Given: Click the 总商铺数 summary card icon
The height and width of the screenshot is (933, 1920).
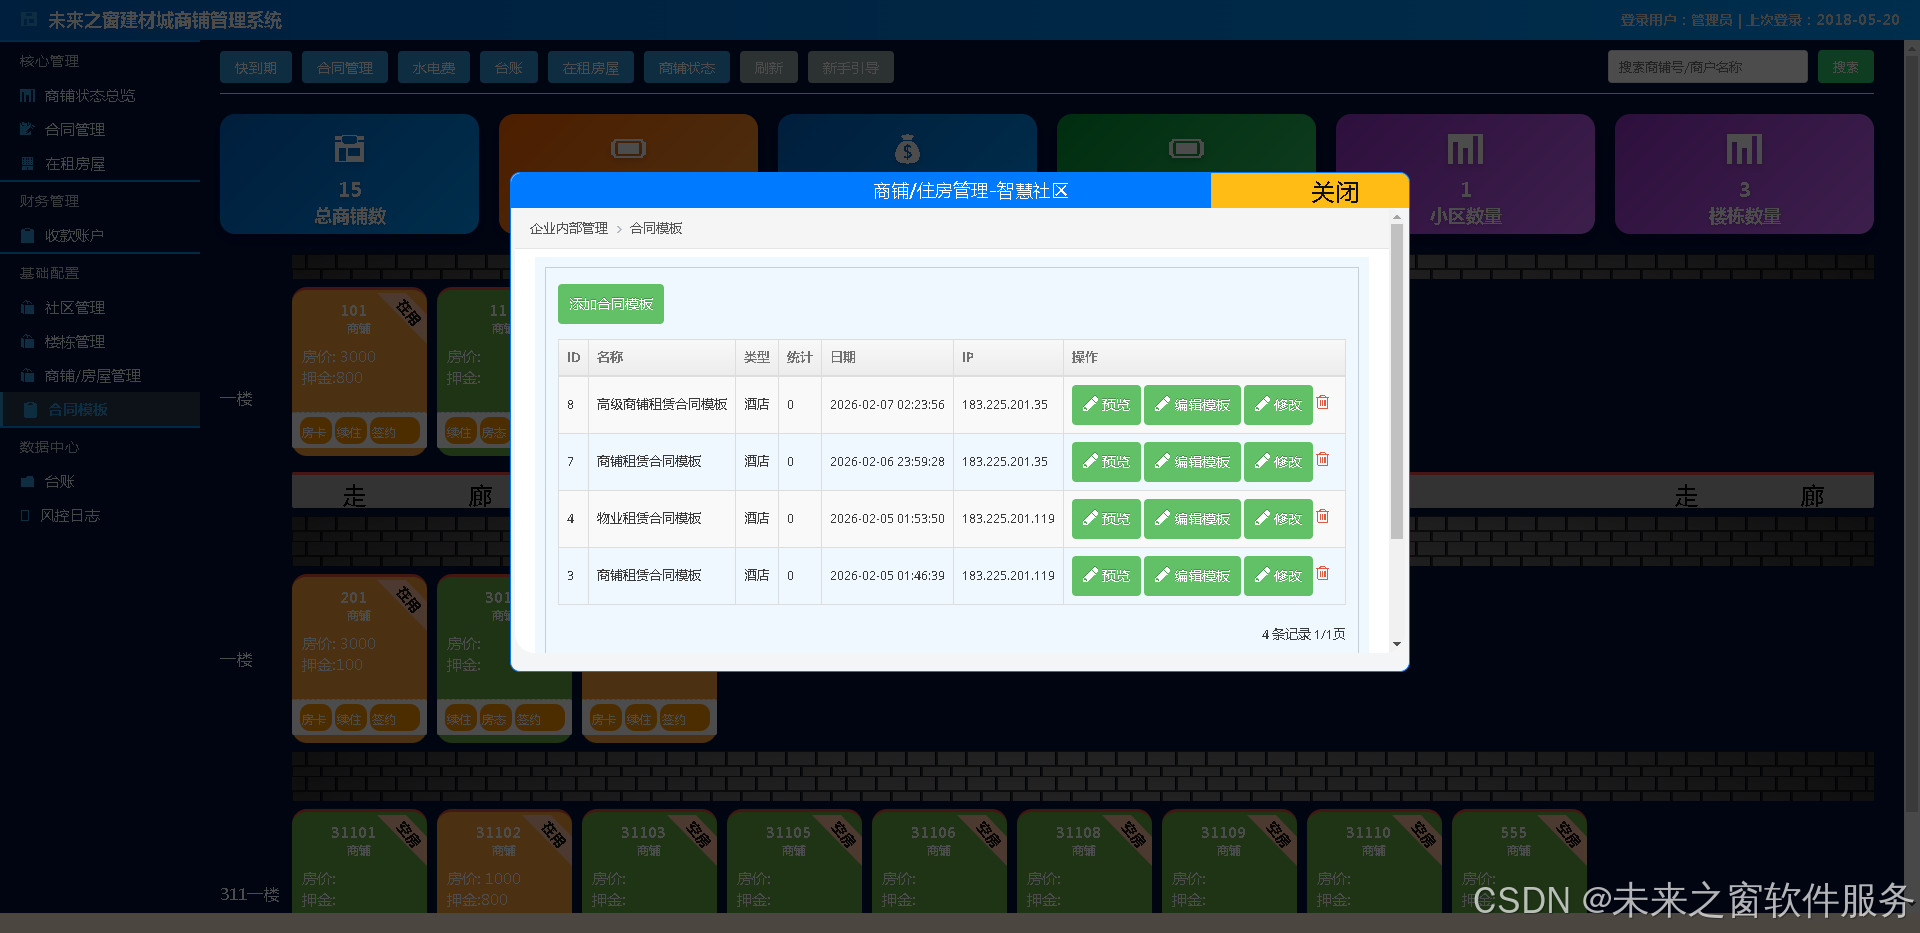Looking at the screenshot, I should pos(349,149).
